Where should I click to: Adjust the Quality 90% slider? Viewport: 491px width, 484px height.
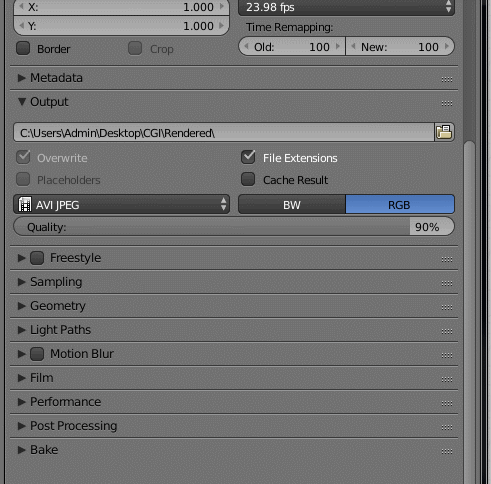point(234,227)
